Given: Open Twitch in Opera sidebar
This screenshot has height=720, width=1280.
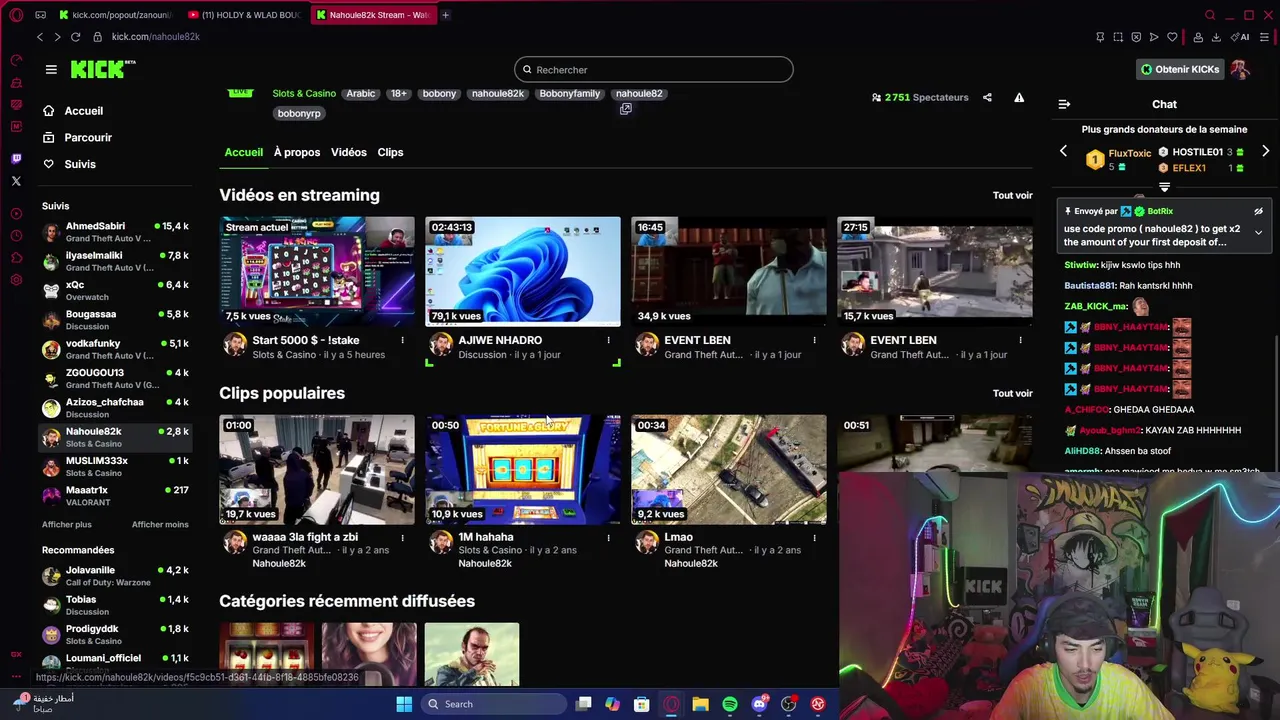Looking at the screenshot, I should pos(16,158).
